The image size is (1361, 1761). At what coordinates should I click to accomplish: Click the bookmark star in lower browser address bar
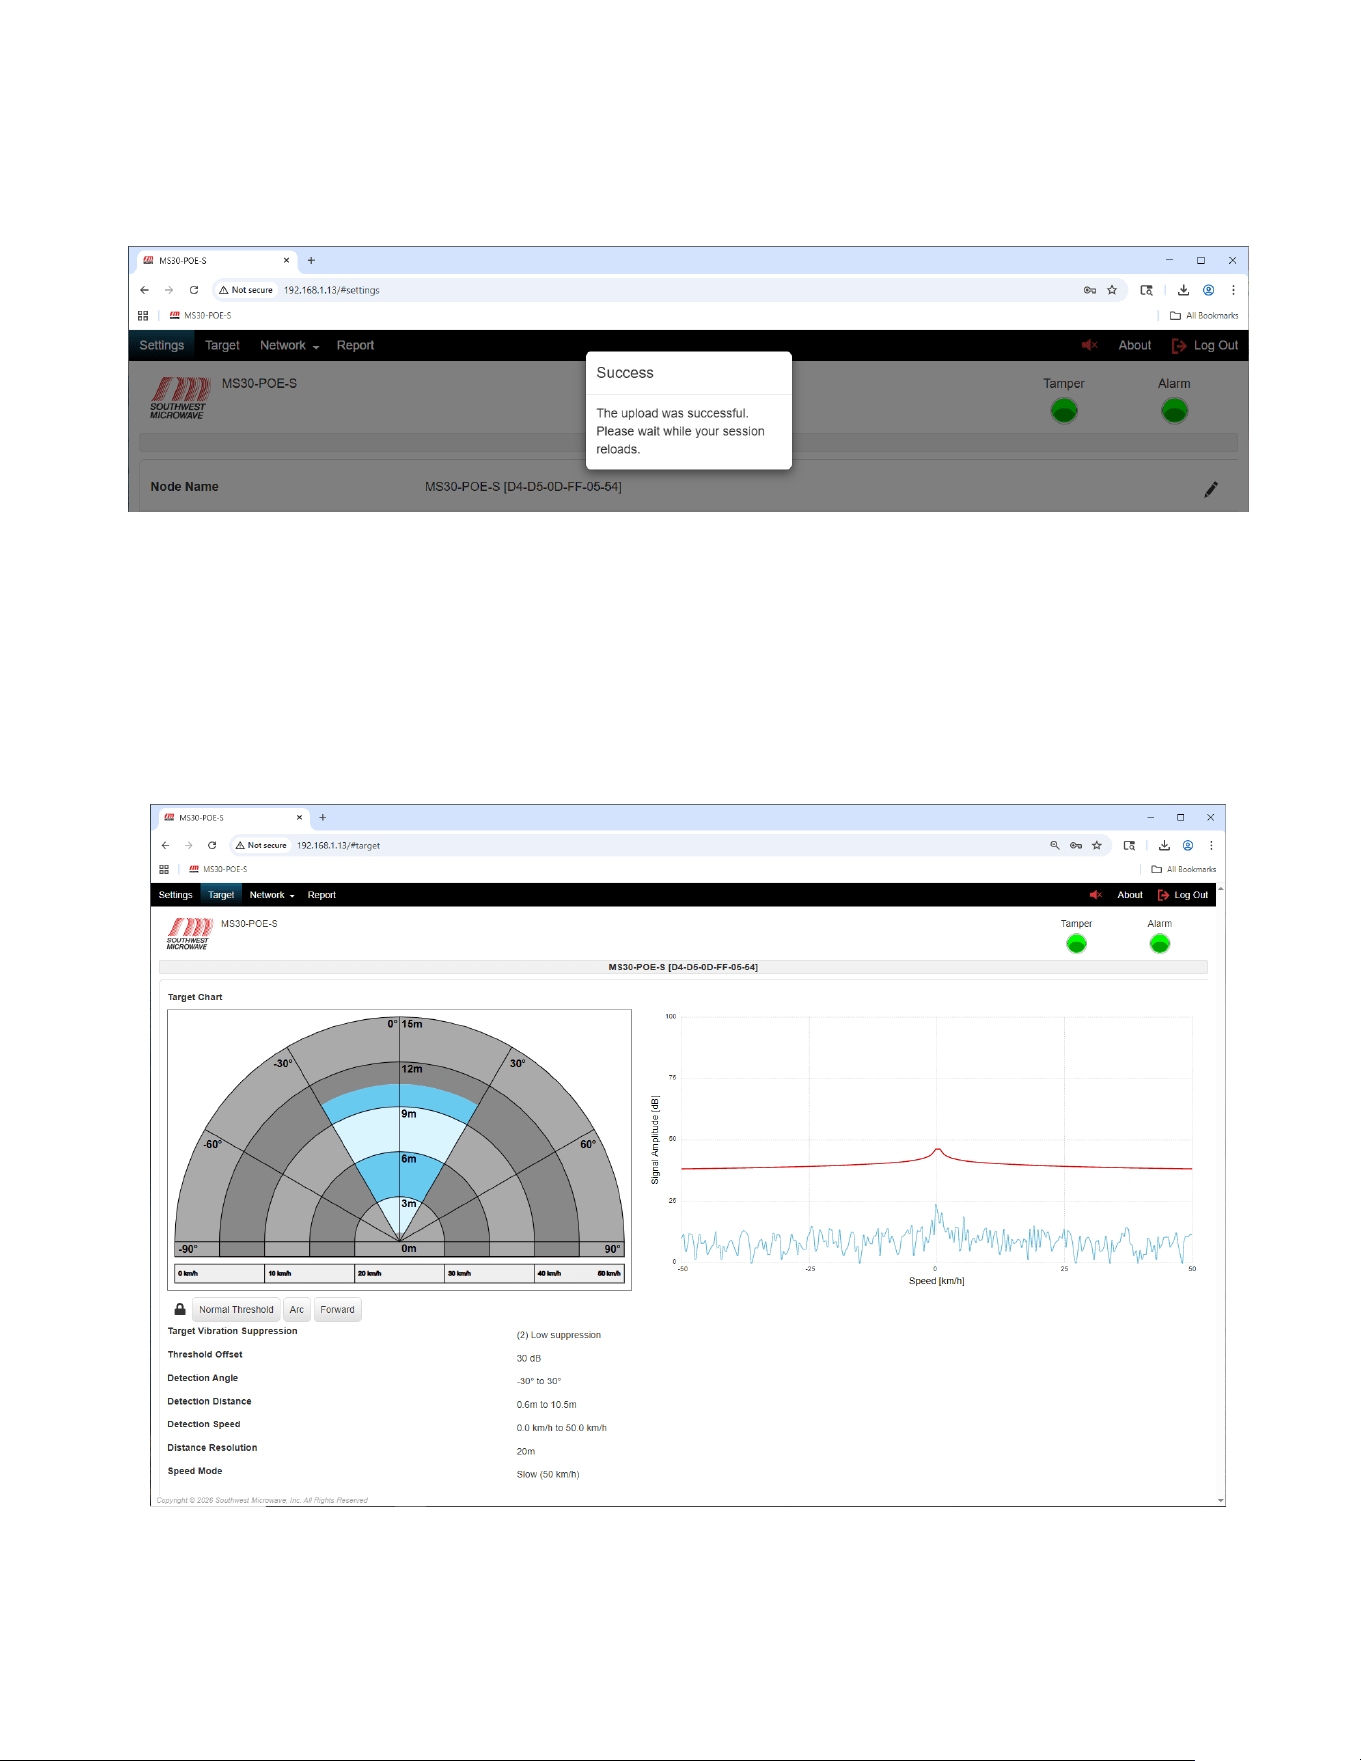point(1097,845)
